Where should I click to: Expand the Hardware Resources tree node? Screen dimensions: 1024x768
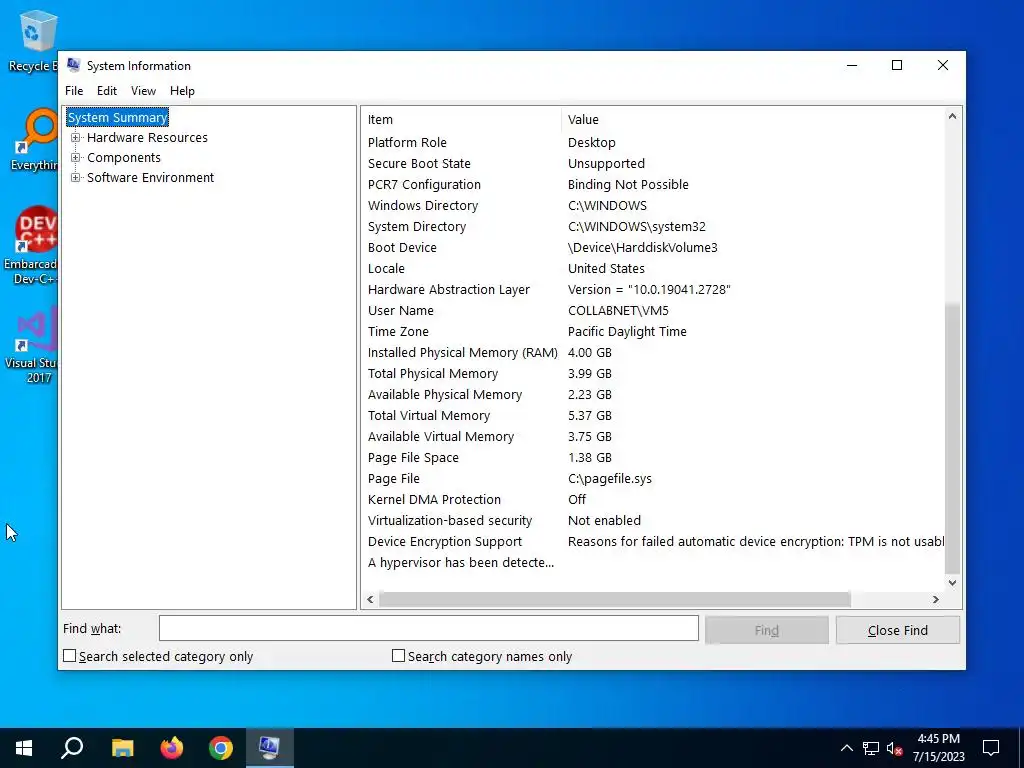76,138
